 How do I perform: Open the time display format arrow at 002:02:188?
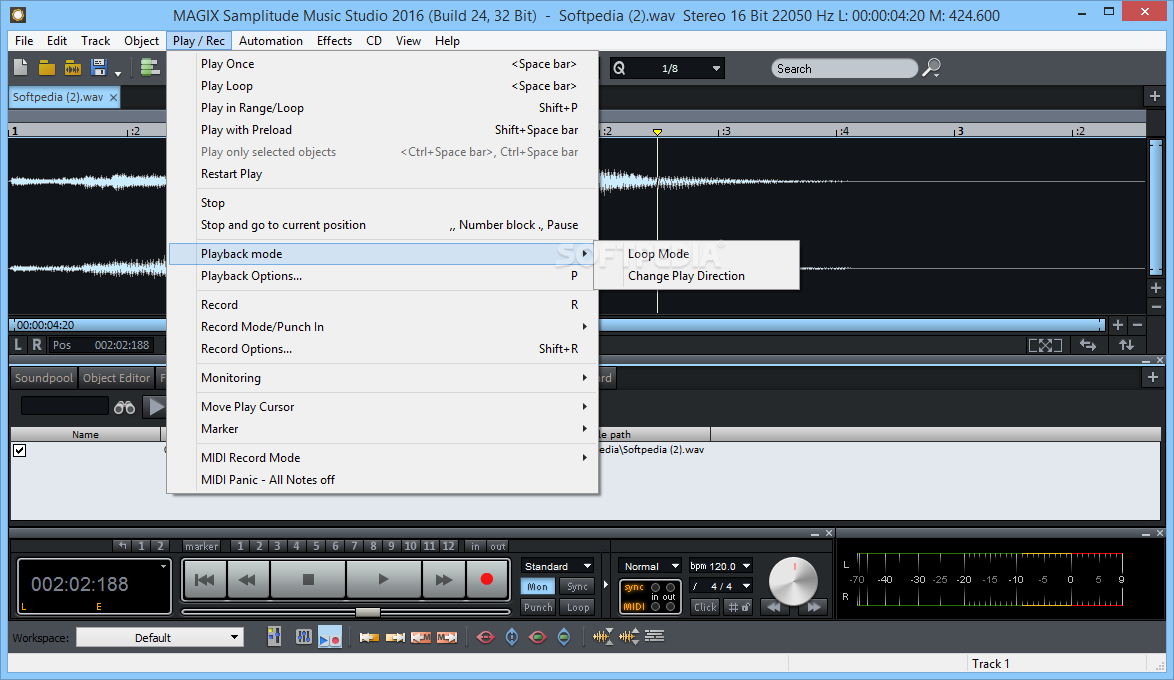[x=163, y=567]
